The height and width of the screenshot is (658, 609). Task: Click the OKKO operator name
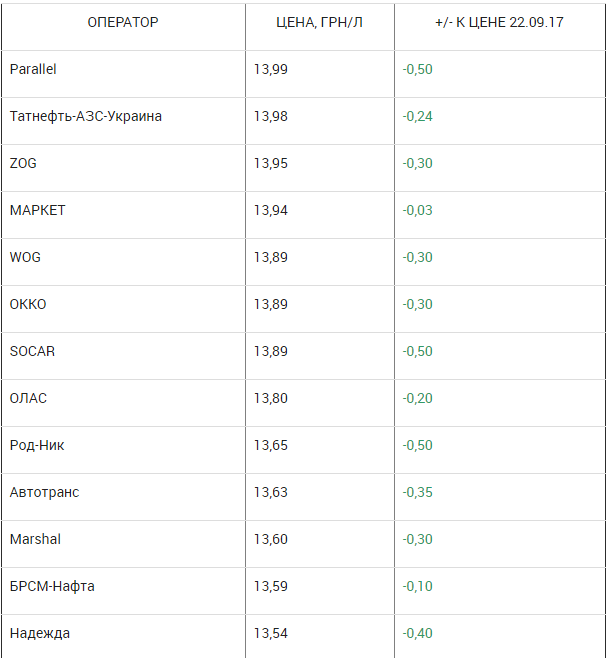[x=27, y=304]
